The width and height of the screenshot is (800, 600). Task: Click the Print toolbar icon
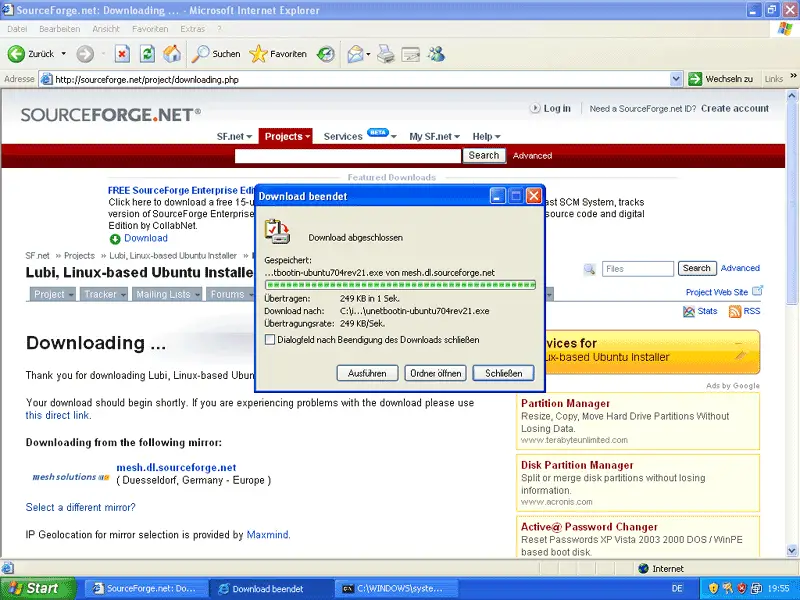point(386,54)
